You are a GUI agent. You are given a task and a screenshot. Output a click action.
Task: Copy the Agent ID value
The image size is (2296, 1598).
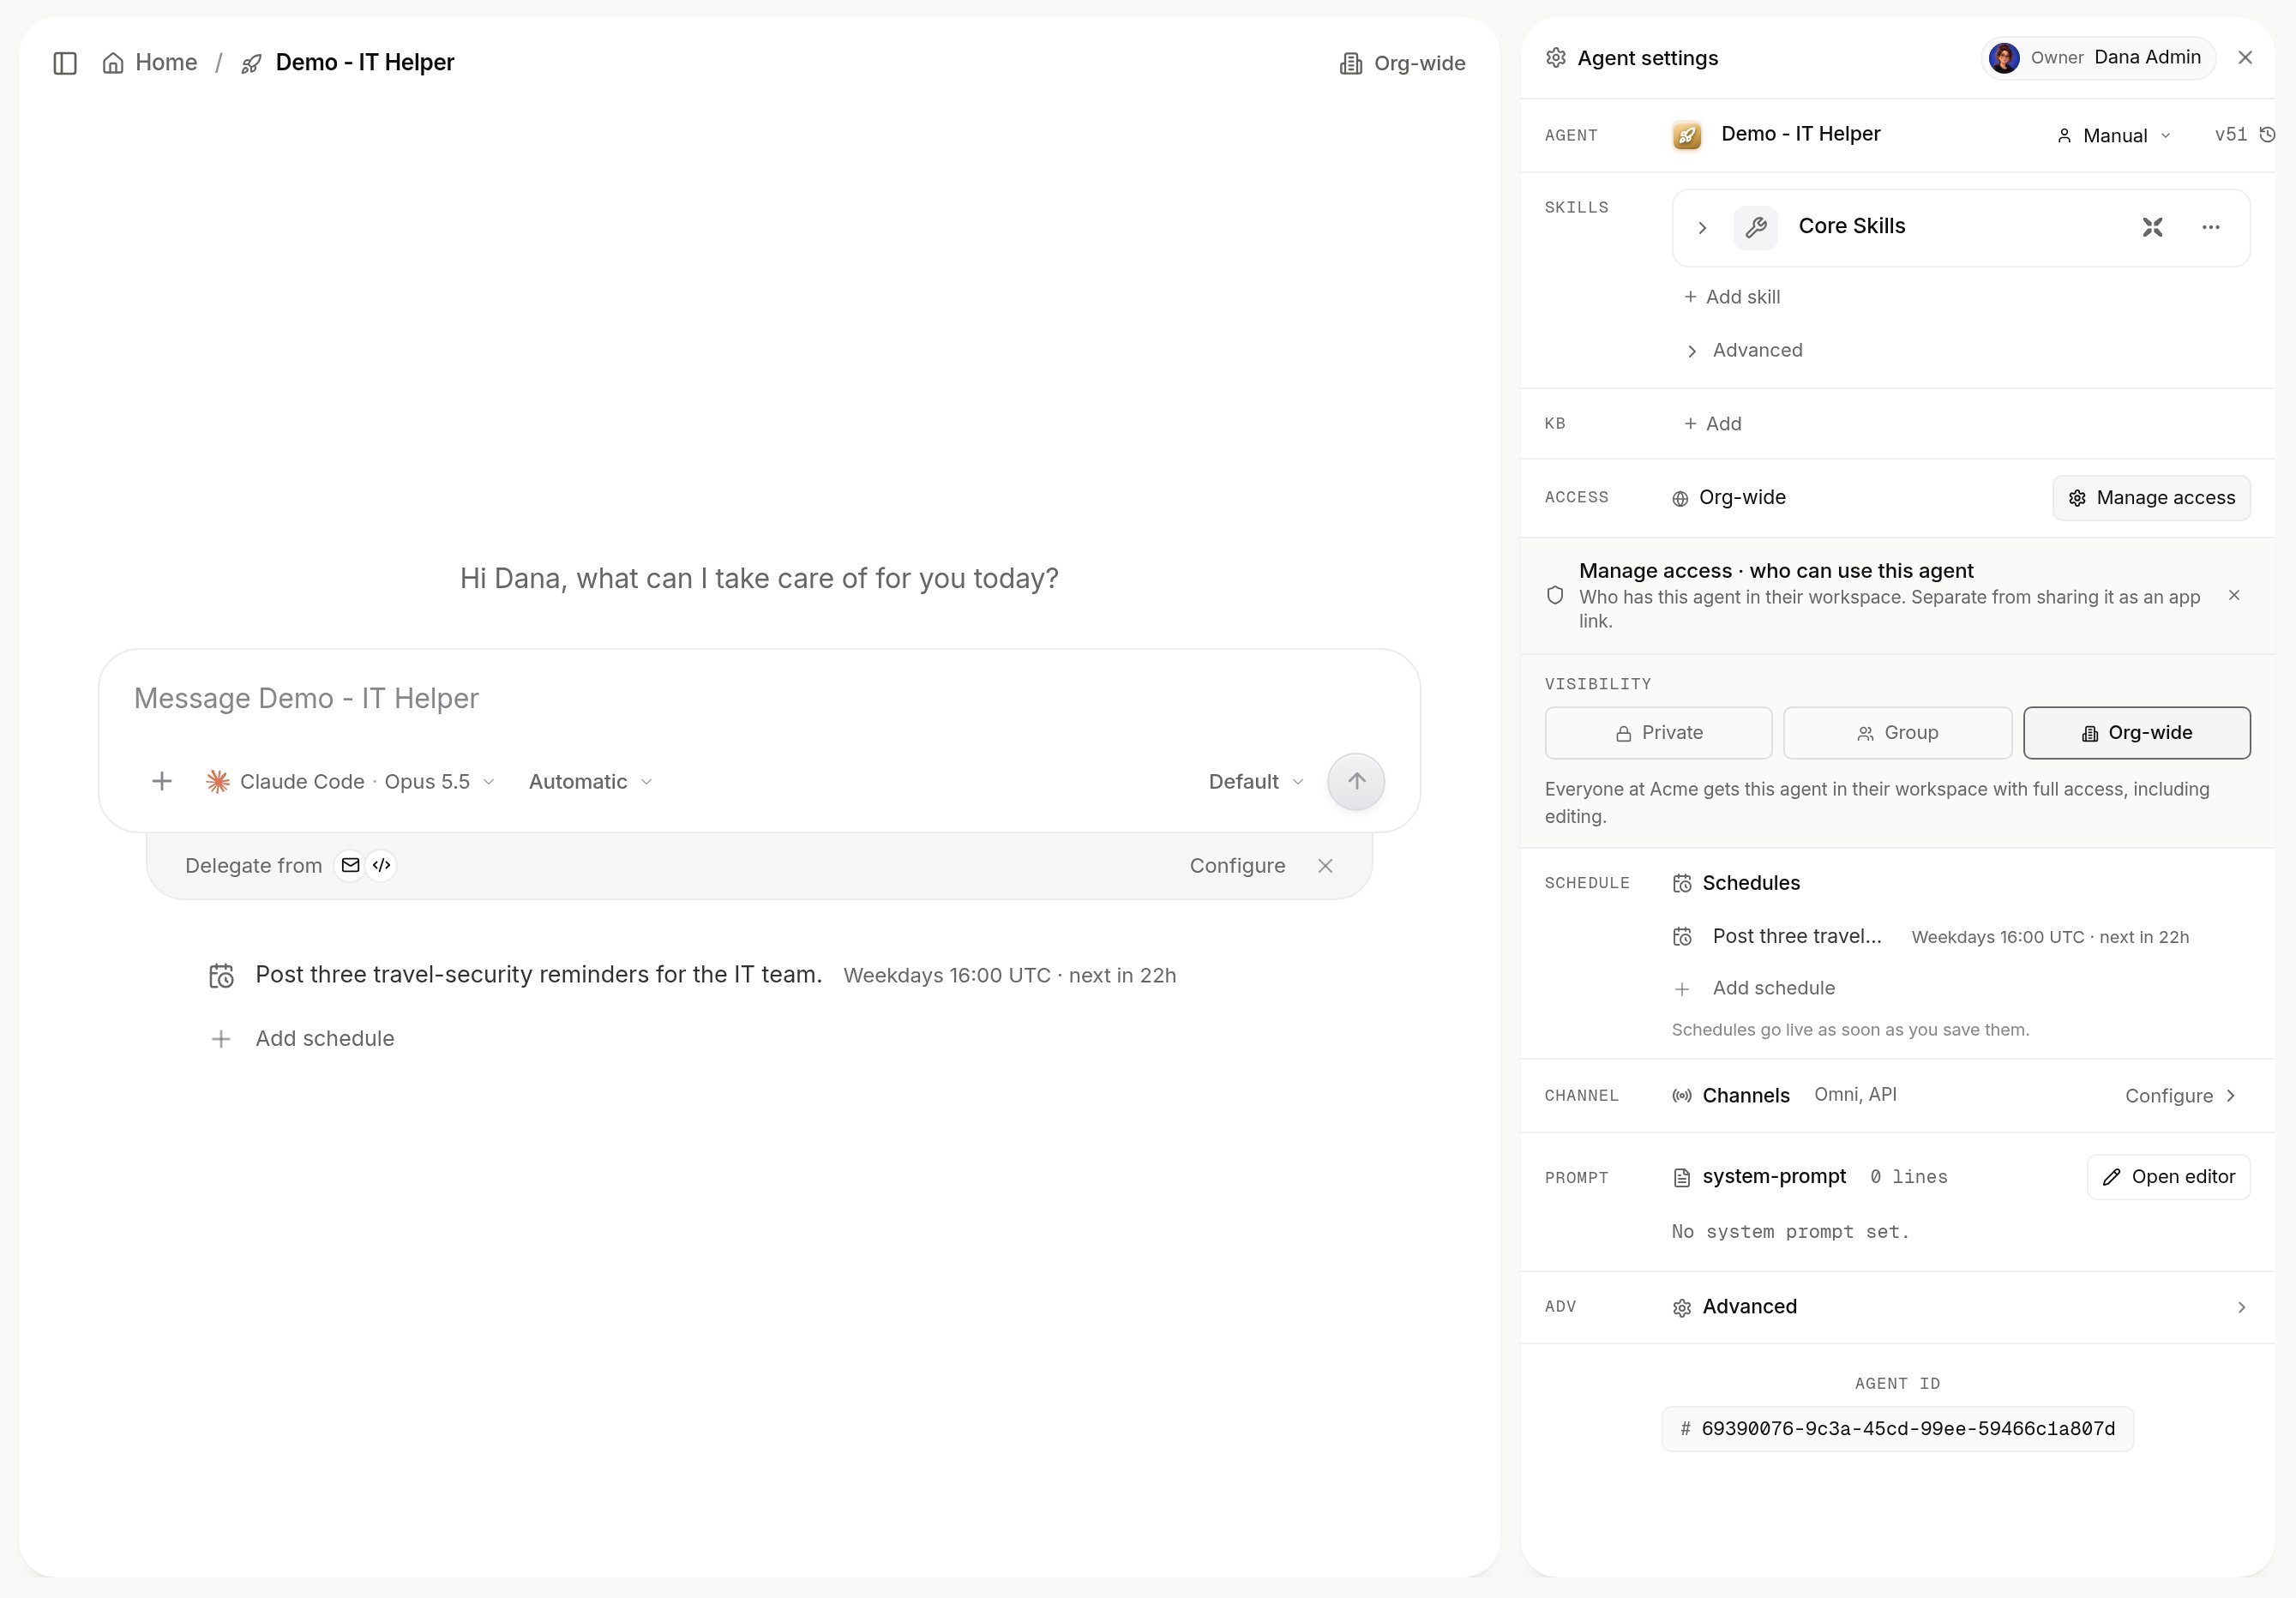click(1897, 1429)
